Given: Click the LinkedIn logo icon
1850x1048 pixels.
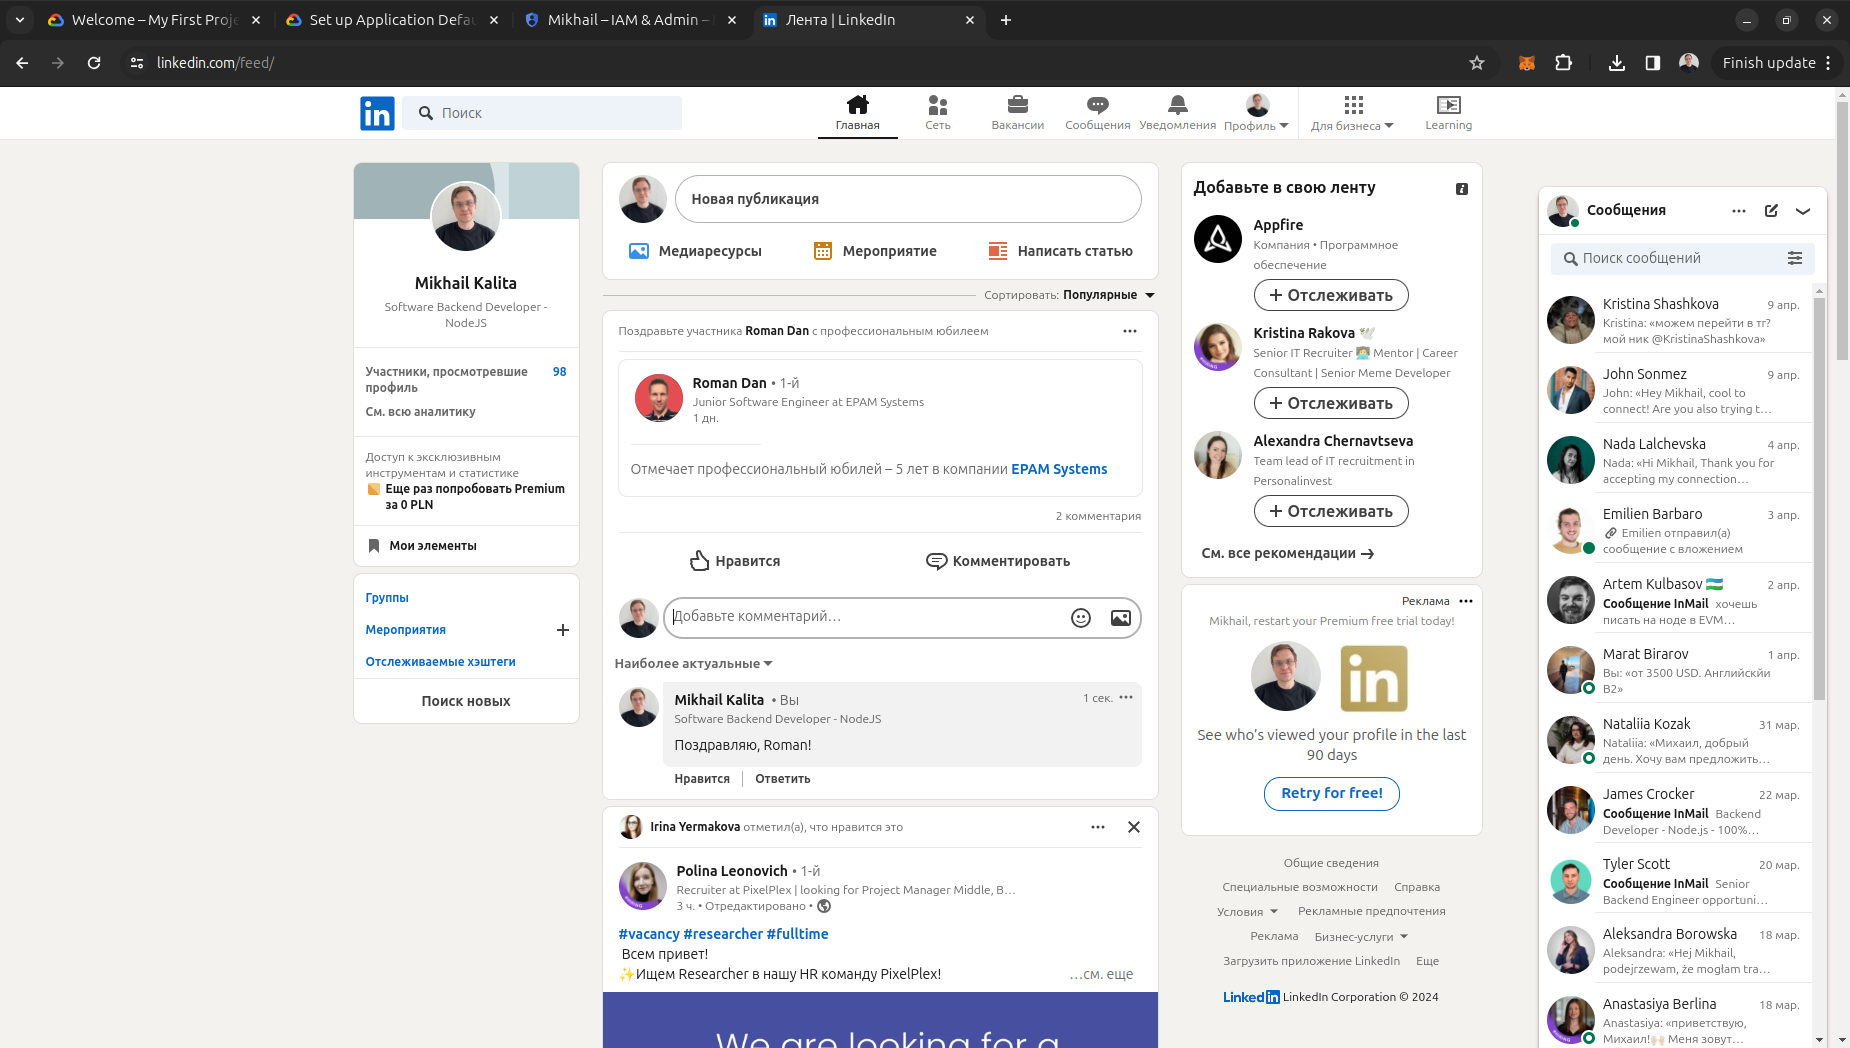Looking at the screenshot, I should click(377, 113).
